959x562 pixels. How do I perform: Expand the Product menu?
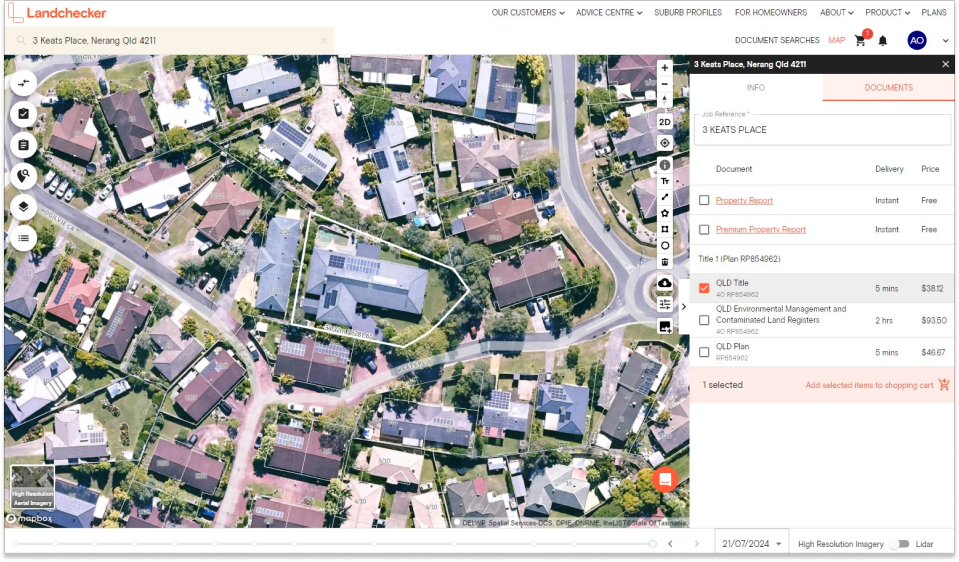pos(887,12)
